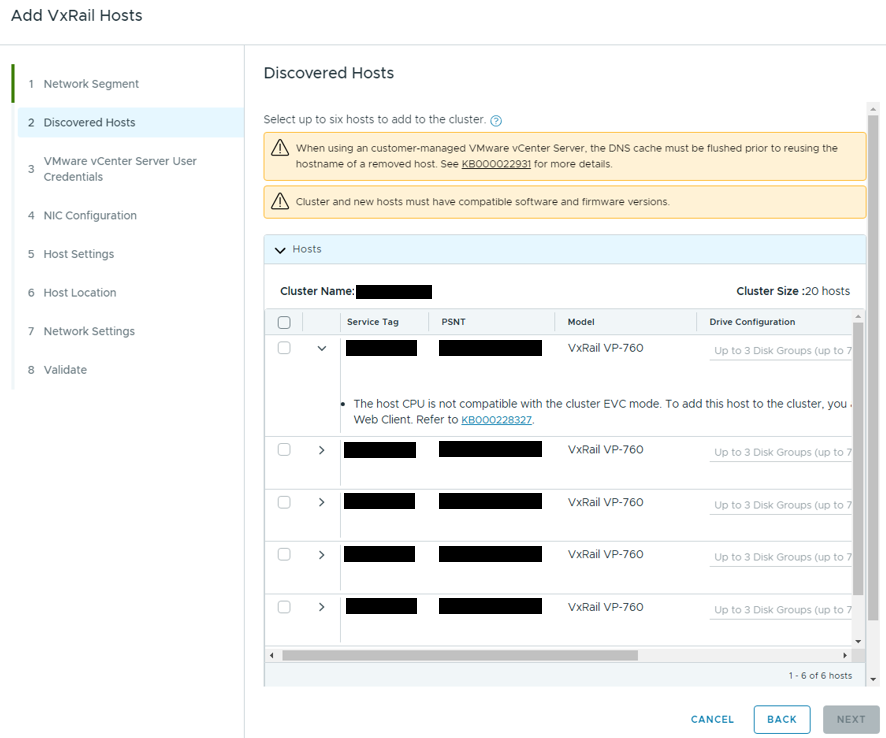Click the help question mark icon
This screenshot has width=886, height=738.
pyautogui.click(x=496, y=120)
